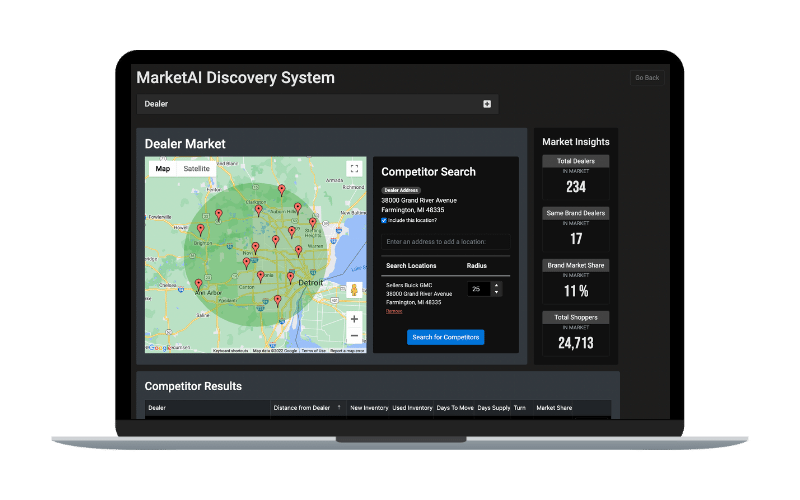800x500 pixels.
Task: Select the Street View pegman icon
Action: 354,290
